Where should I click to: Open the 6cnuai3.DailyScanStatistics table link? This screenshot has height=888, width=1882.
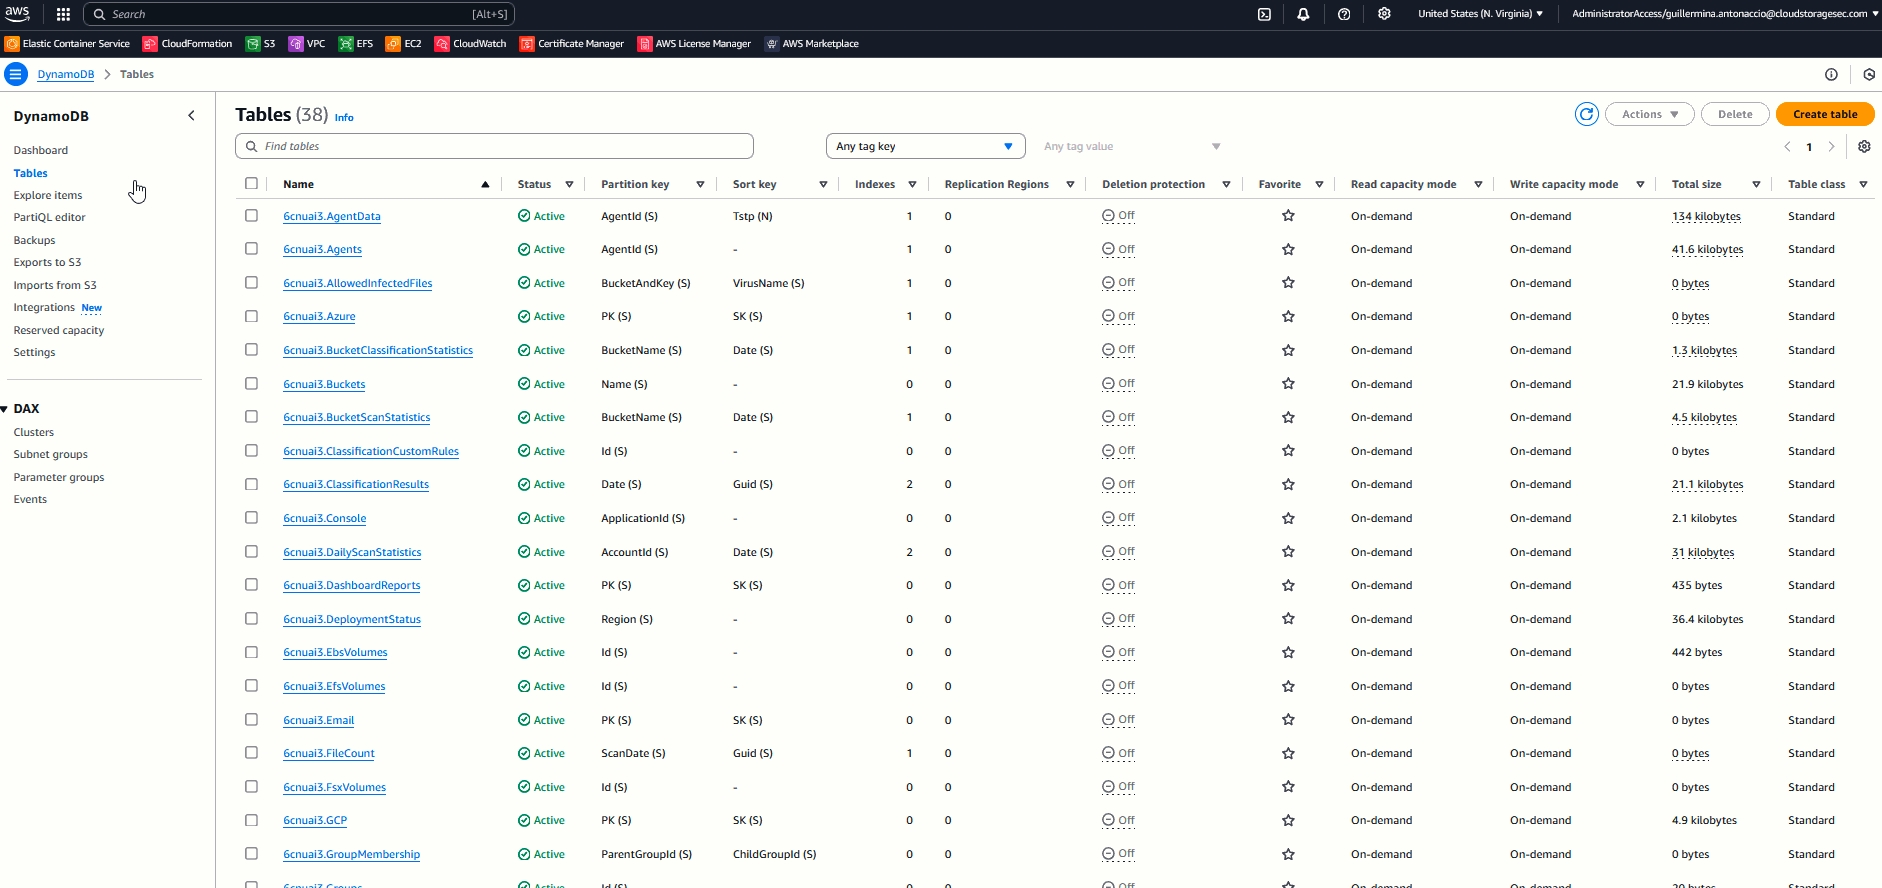pos(352,552)
